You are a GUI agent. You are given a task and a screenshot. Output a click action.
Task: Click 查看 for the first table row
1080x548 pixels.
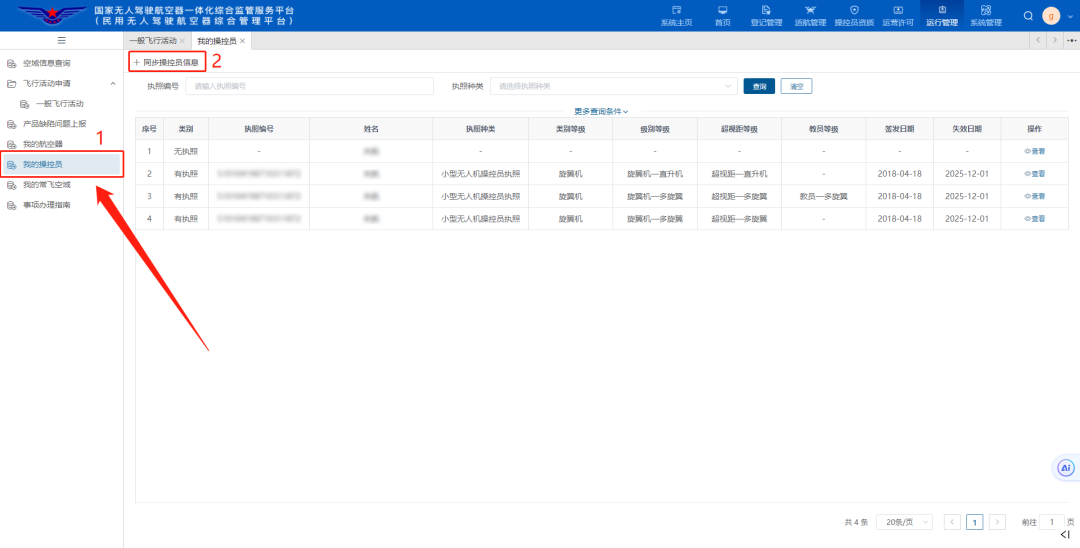[1034, 151]
